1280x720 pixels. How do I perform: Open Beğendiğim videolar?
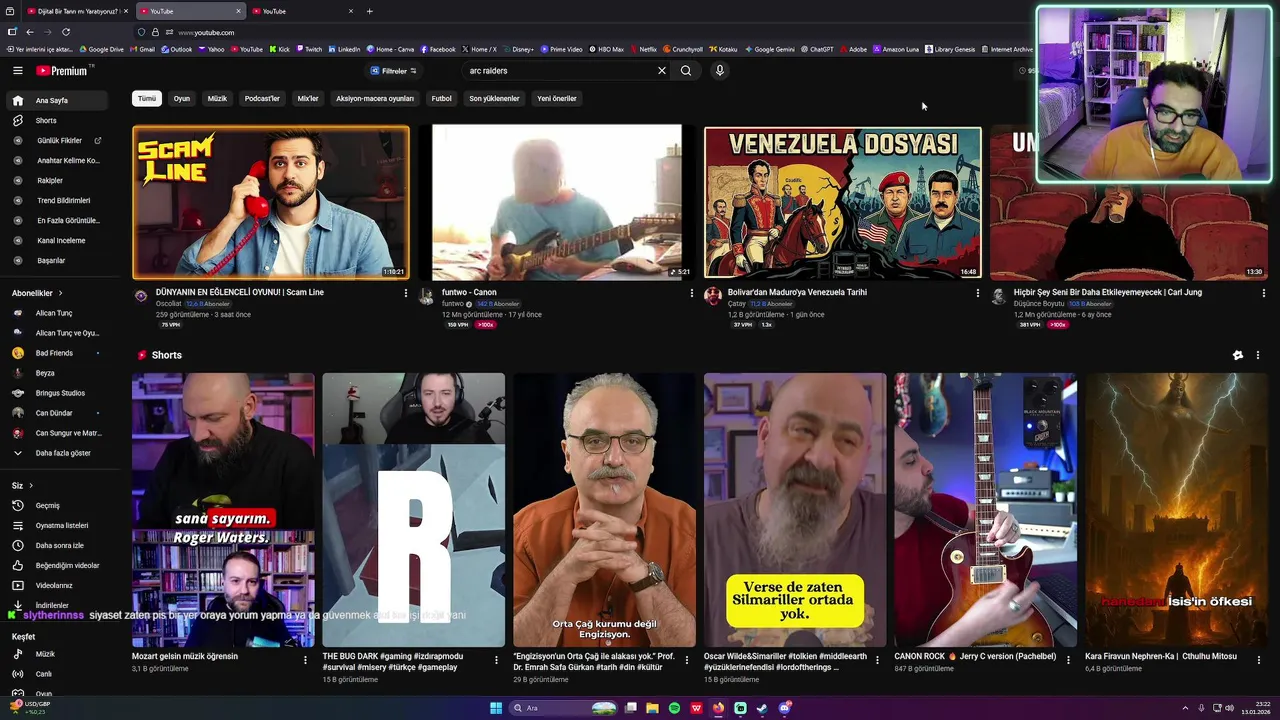pyautogui.click(x=56, y=566)
